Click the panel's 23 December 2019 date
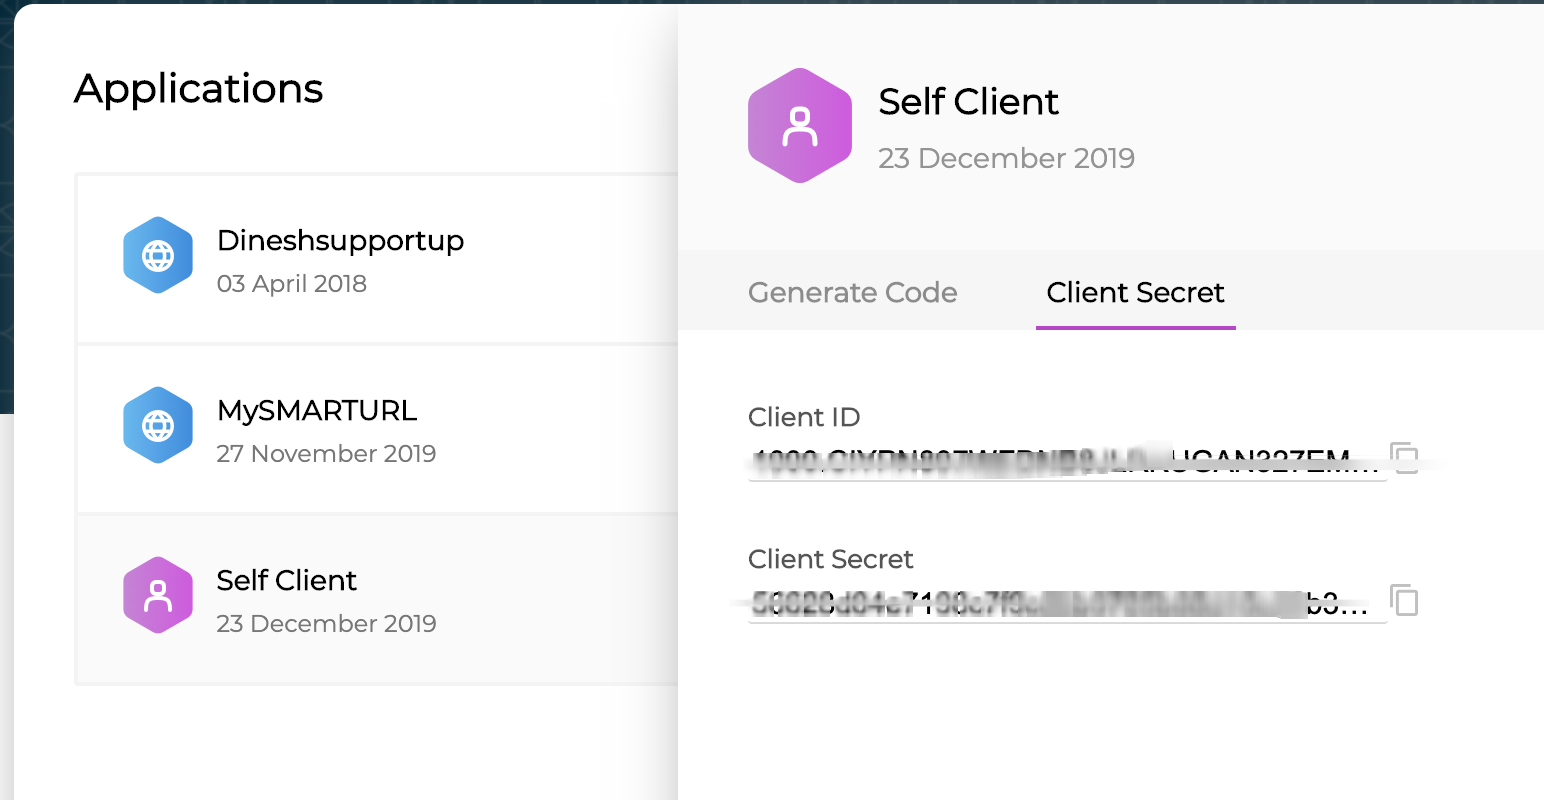This screenshot has height=800, width=1544. point(1006,158)
